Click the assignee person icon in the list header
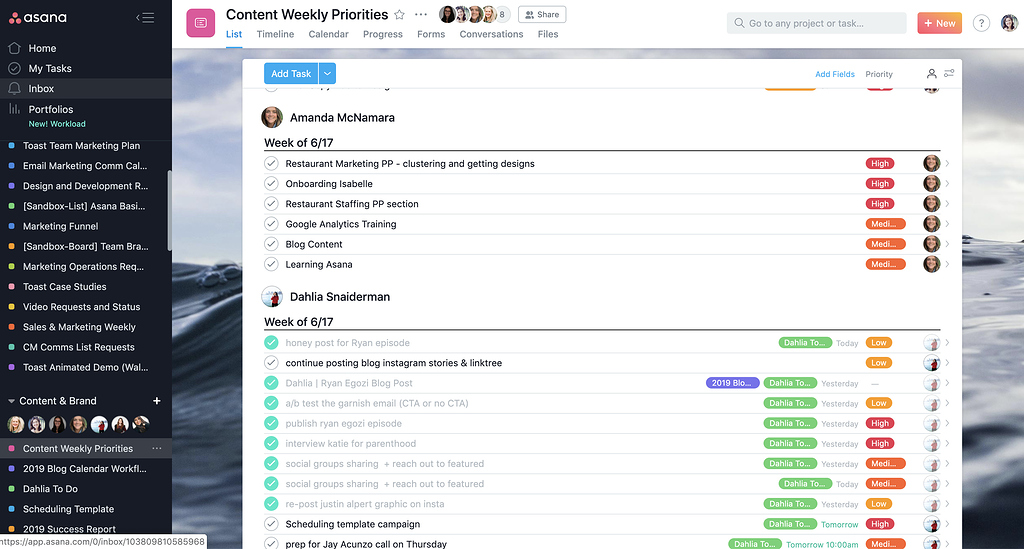The width and height of the screenshot is (1024, 549). (931, 74)
